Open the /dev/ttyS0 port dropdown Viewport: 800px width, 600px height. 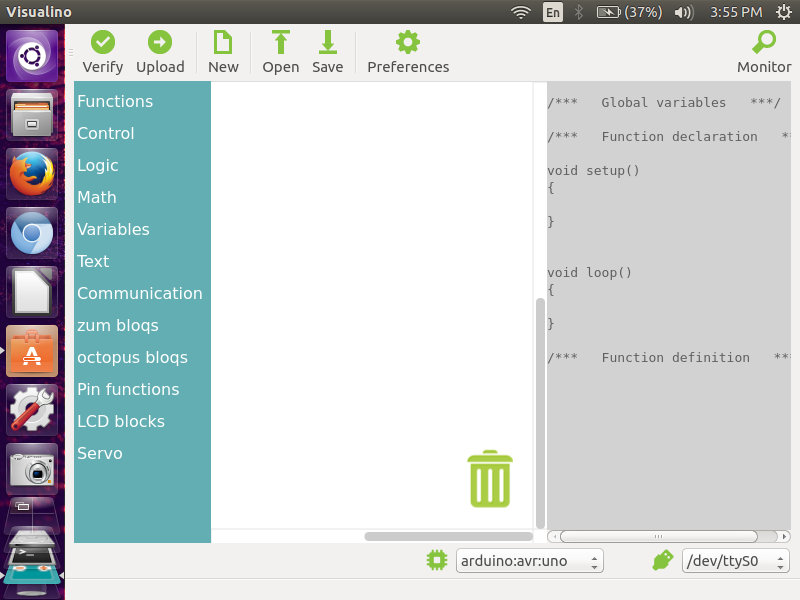pyautogui.click(x=736, y=561)
